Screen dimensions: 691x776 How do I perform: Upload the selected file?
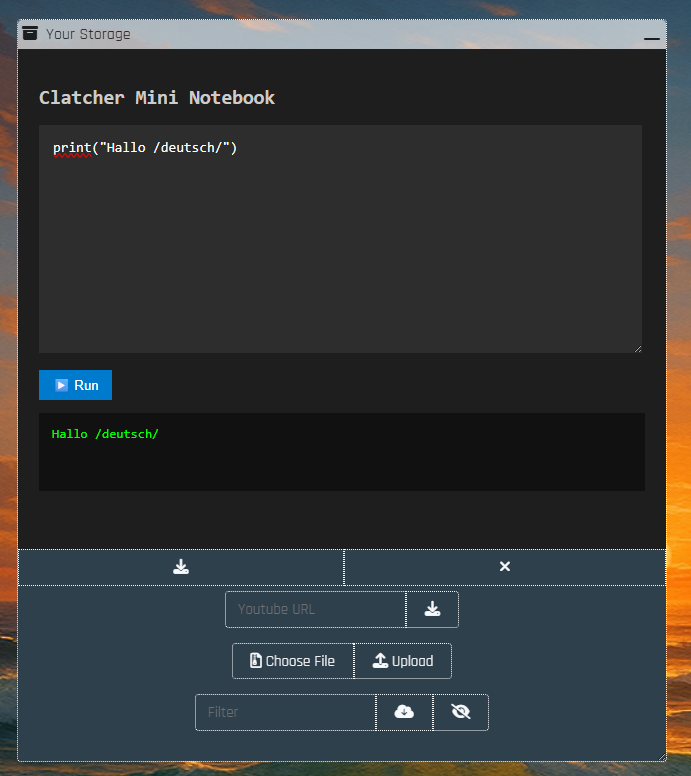click(x=403, y=661)
